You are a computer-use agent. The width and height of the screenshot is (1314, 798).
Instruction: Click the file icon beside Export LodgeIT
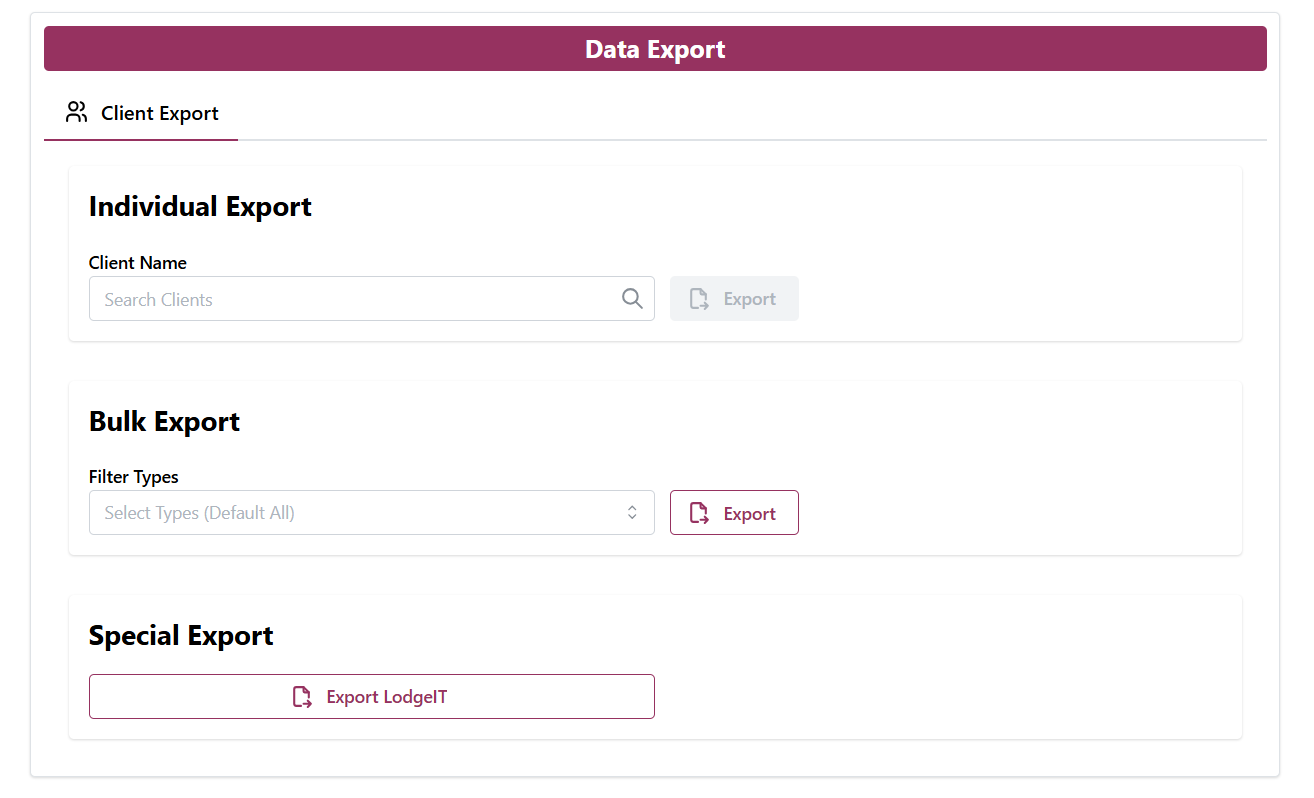[x=302, y=697]
